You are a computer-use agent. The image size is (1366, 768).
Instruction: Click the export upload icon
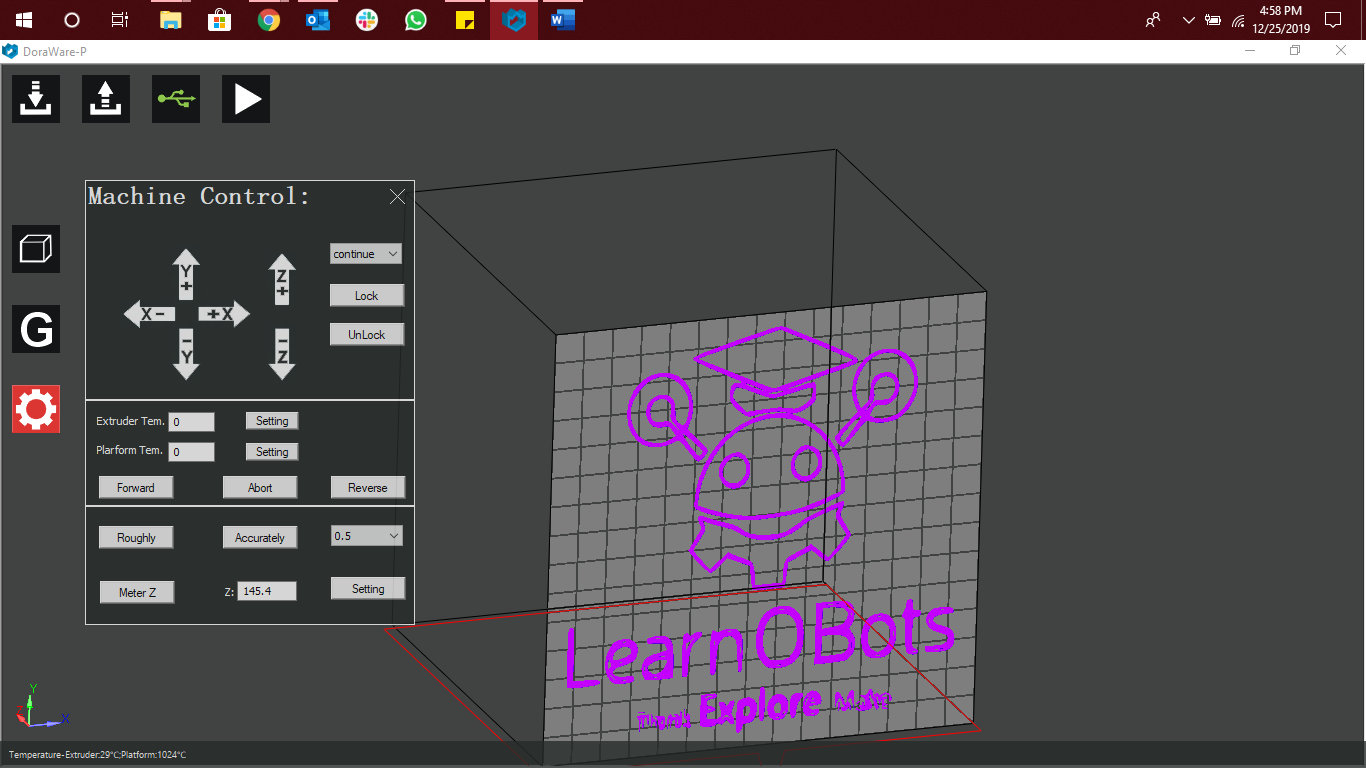106,99
